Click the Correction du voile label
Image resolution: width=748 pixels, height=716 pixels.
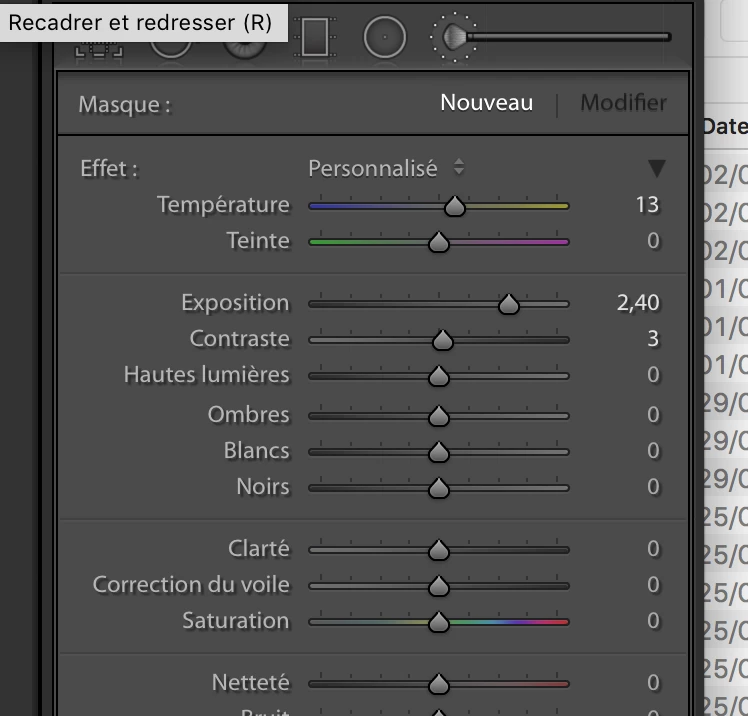(x=191, y=585)
